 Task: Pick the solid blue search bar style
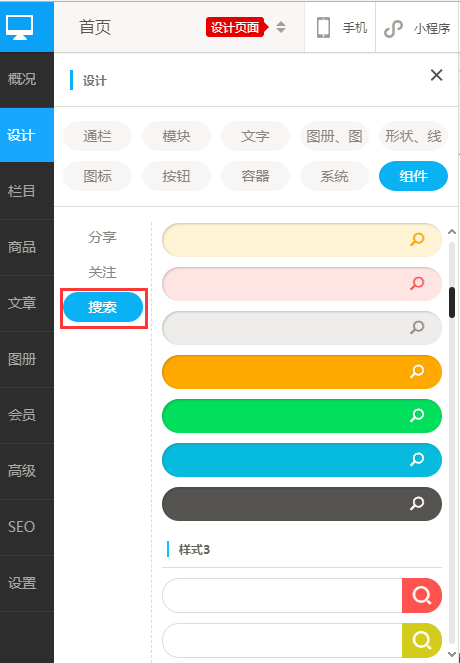[302, 460]
